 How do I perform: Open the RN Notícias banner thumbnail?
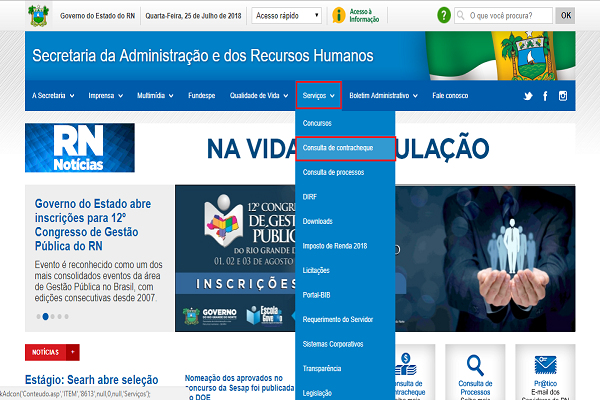click(80, 148)
